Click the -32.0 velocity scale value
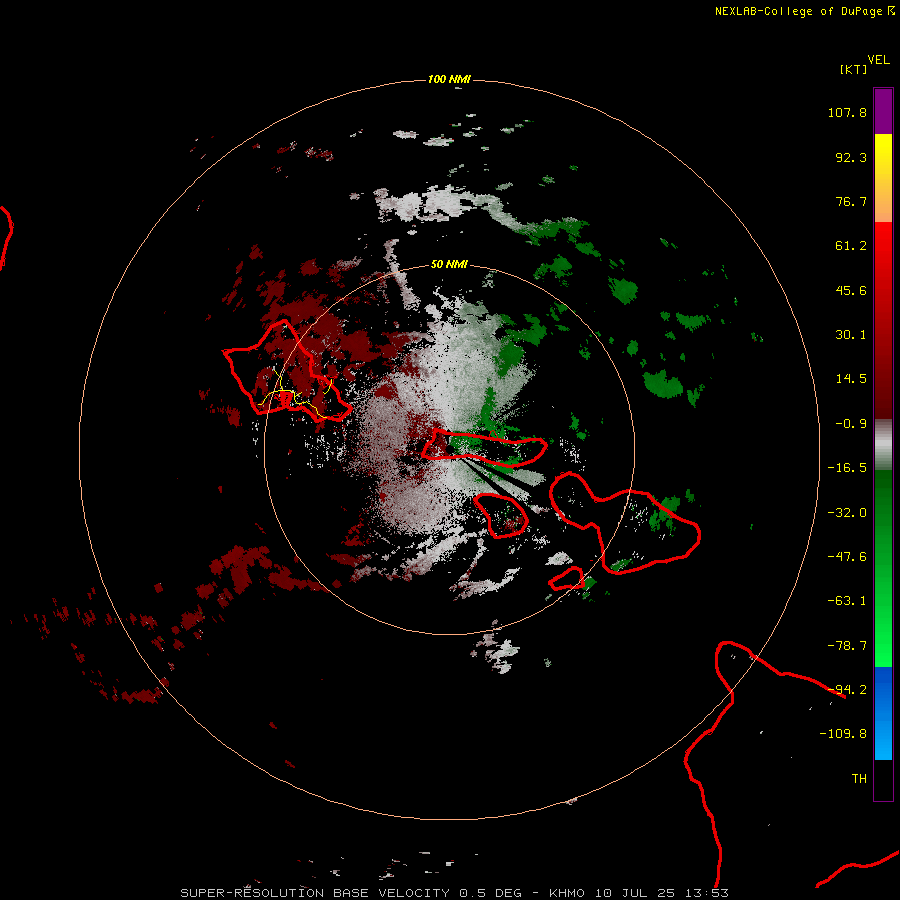Screen dimensions: 900x900 tap(847, 513)
